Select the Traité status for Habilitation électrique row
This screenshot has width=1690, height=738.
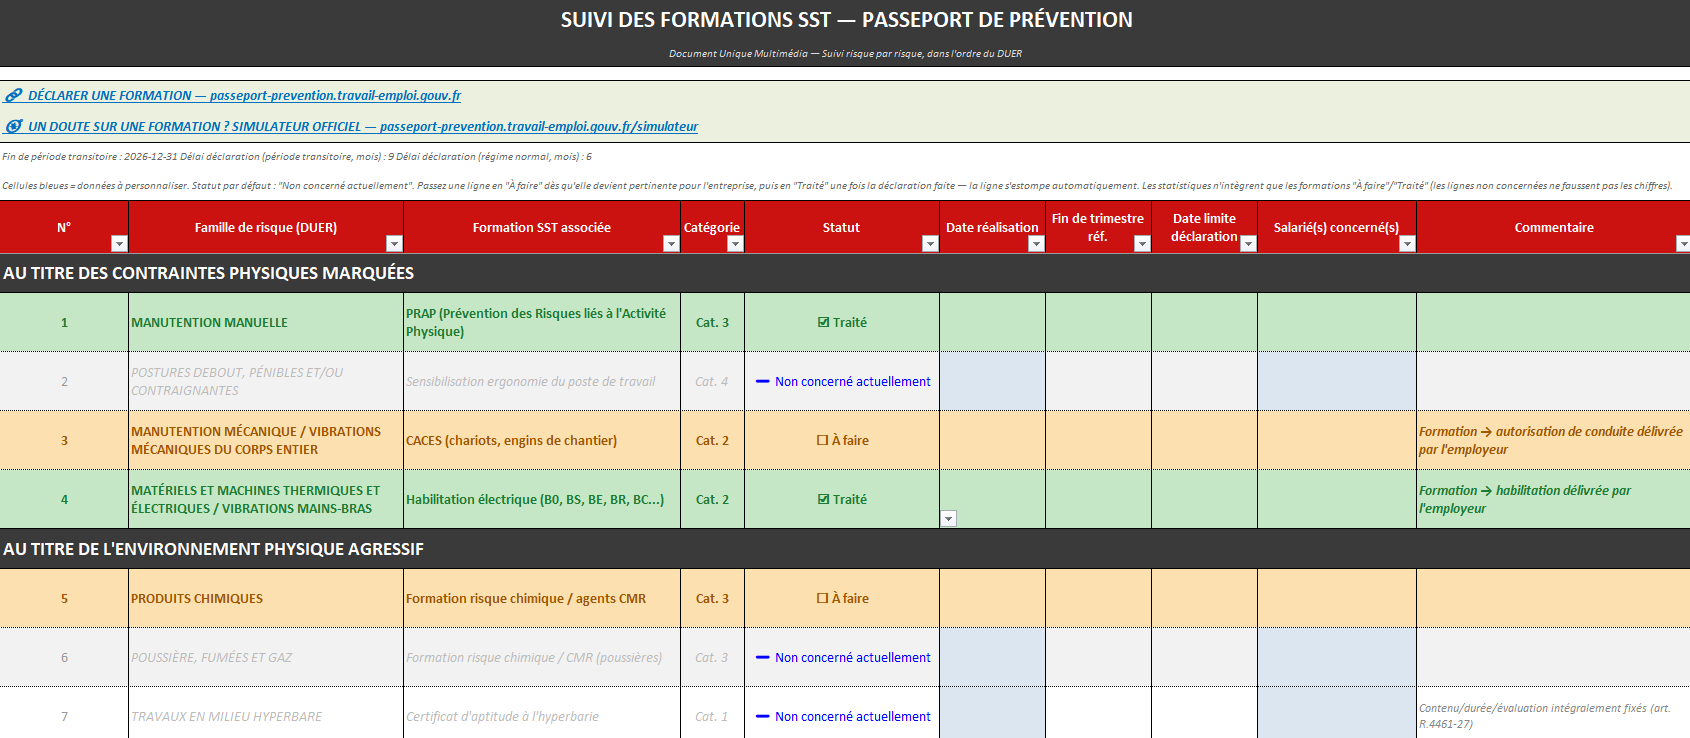(842, 499)
